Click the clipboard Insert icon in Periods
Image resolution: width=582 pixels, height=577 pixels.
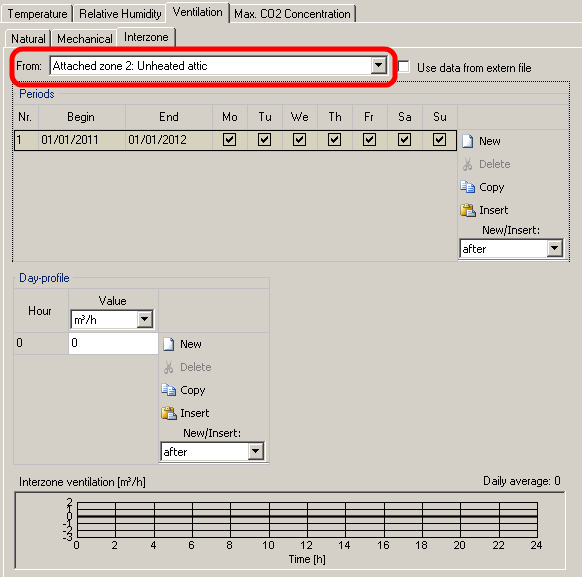tap(468, 210)
